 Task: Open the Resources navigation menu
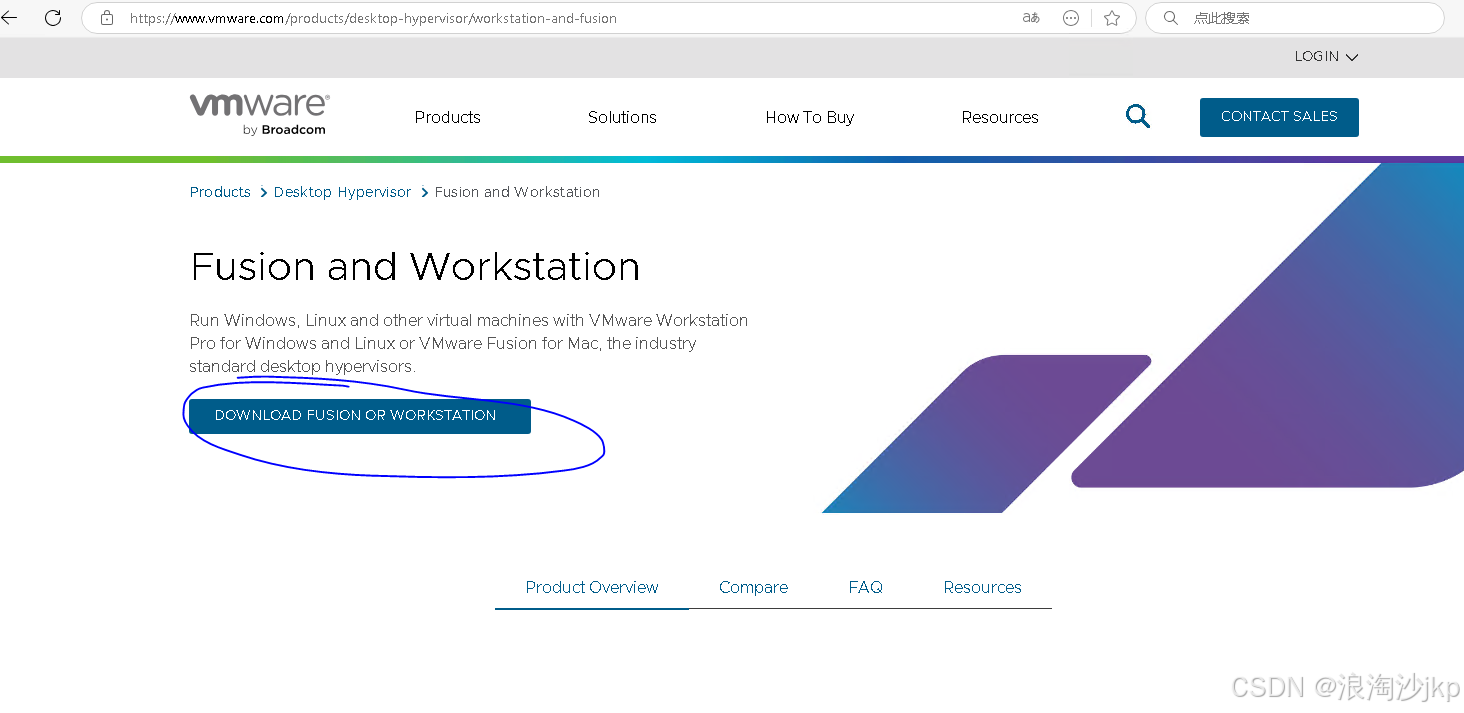(x=1000, y=117)
